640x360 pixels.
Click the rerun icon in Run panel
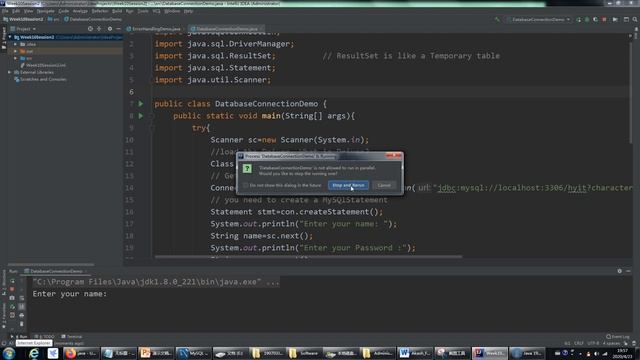[x=12, y=281]
